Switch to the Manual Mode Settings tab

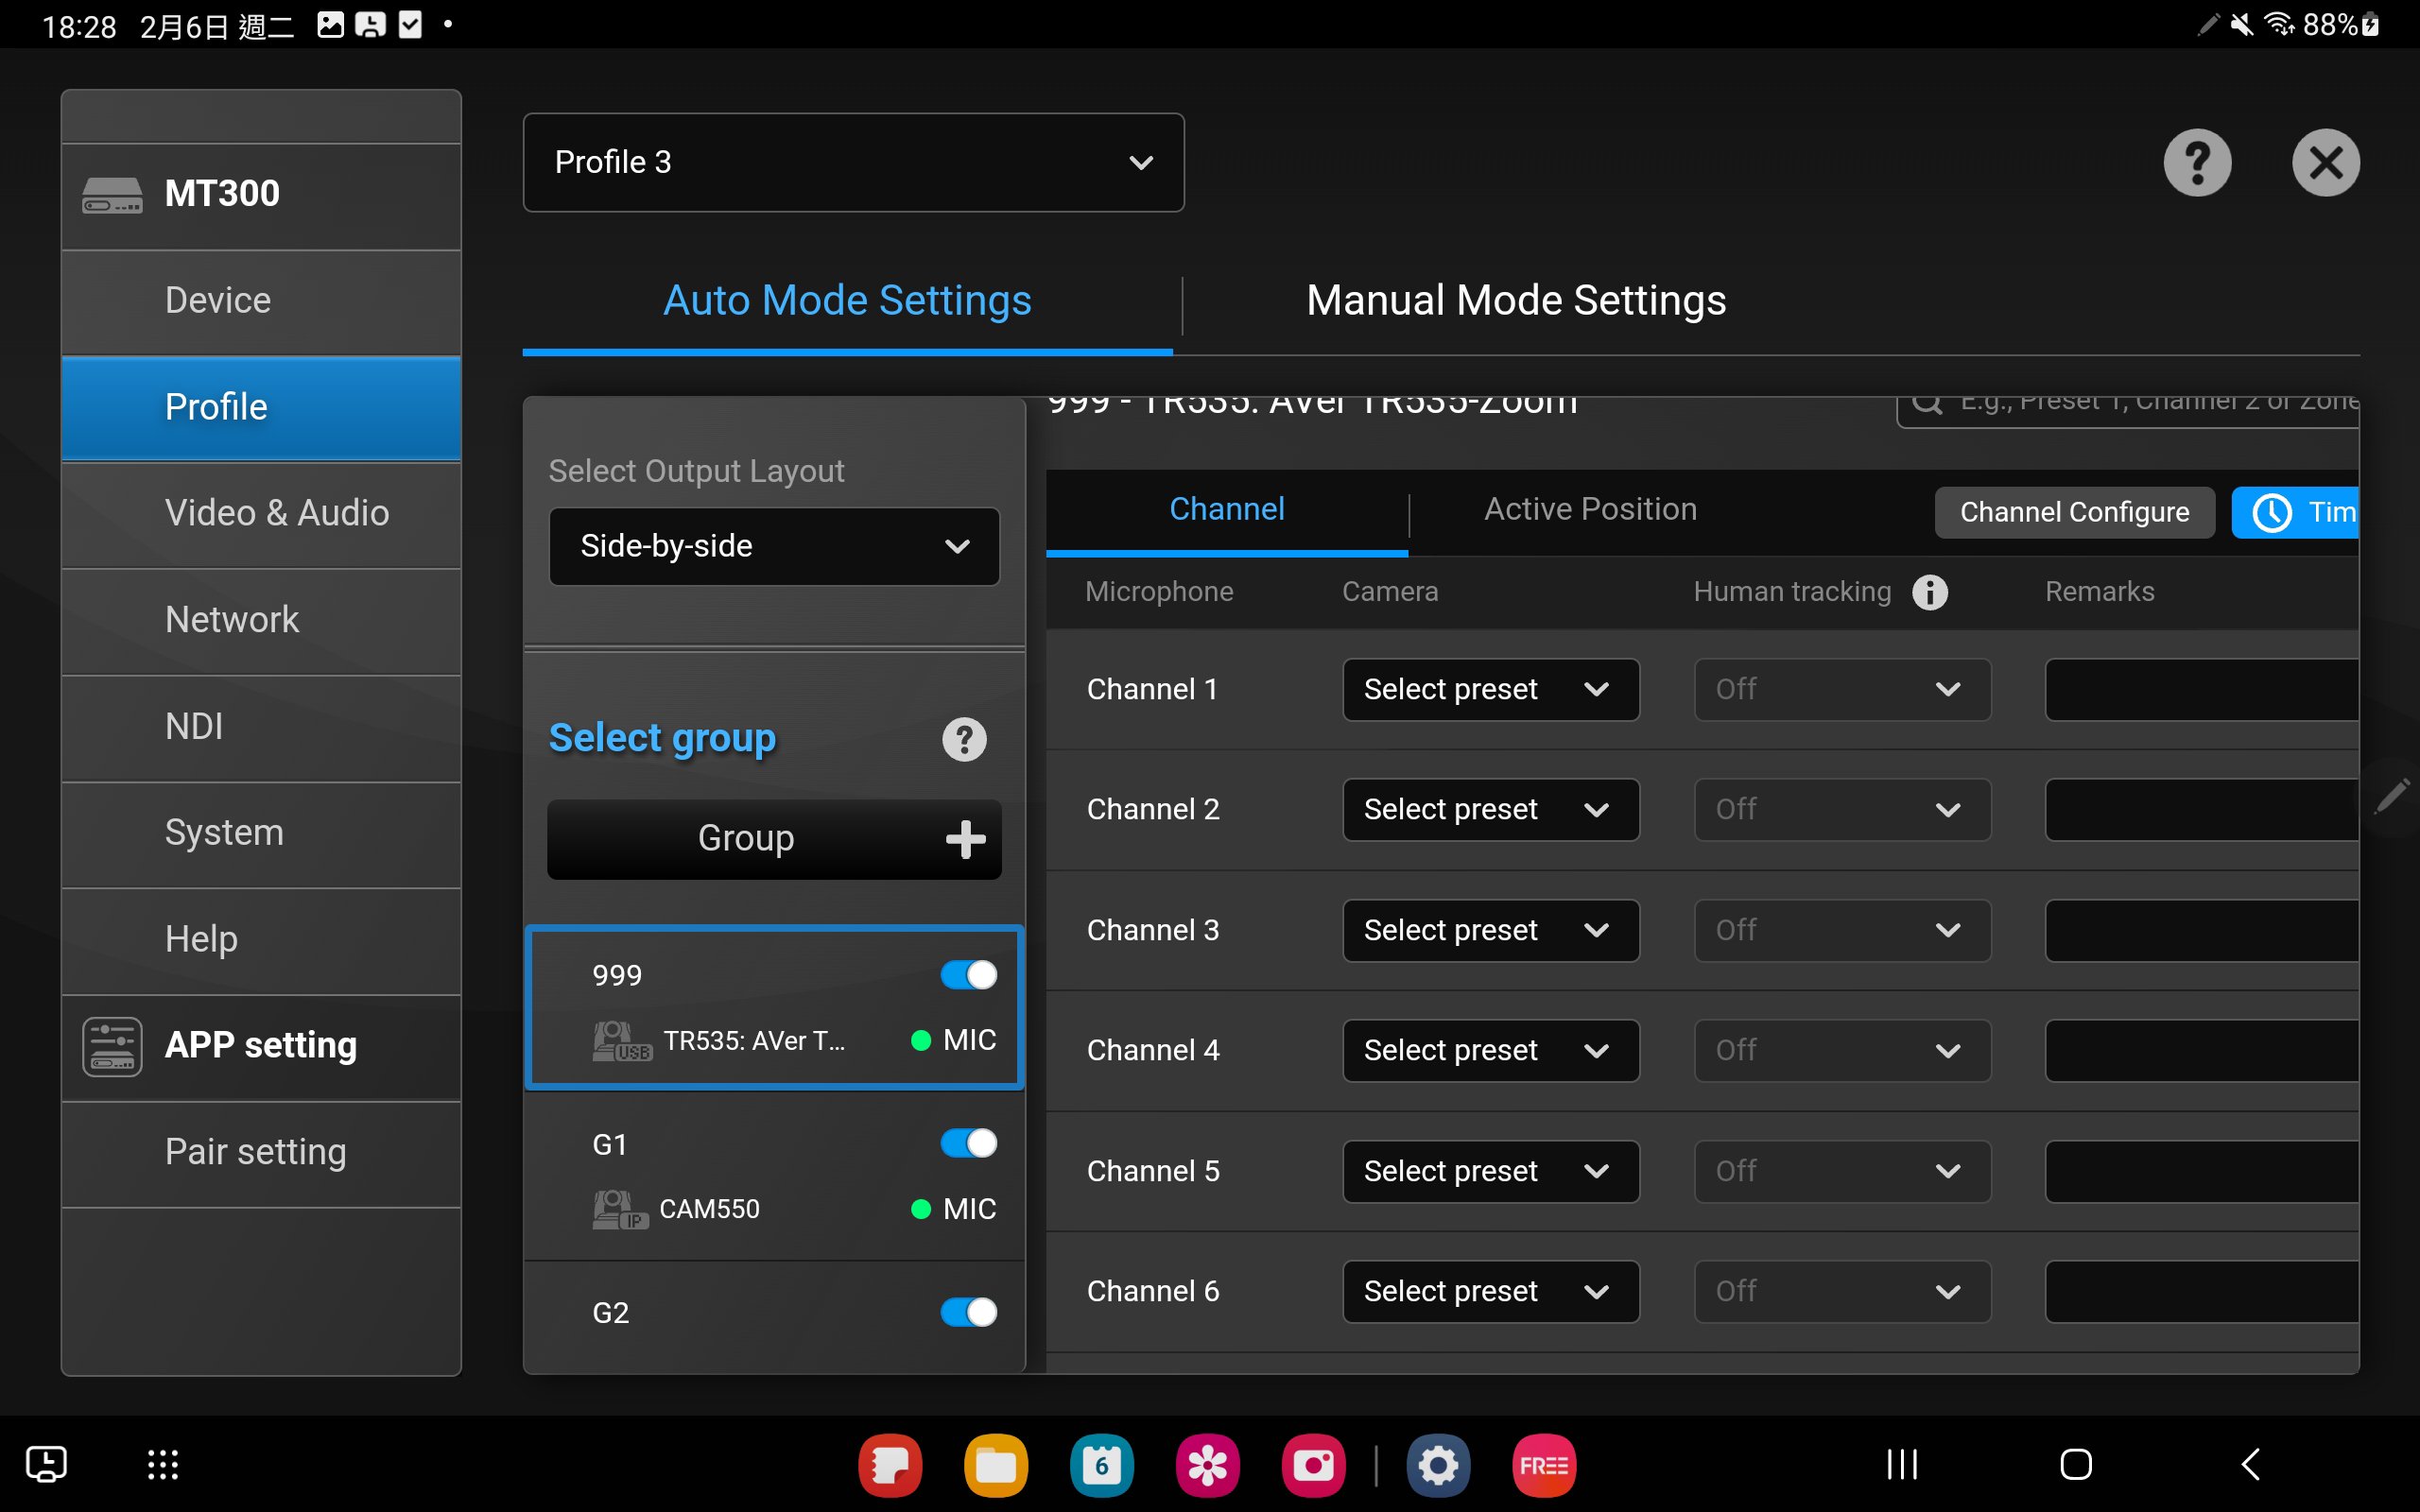click(x=1515, y=301)
